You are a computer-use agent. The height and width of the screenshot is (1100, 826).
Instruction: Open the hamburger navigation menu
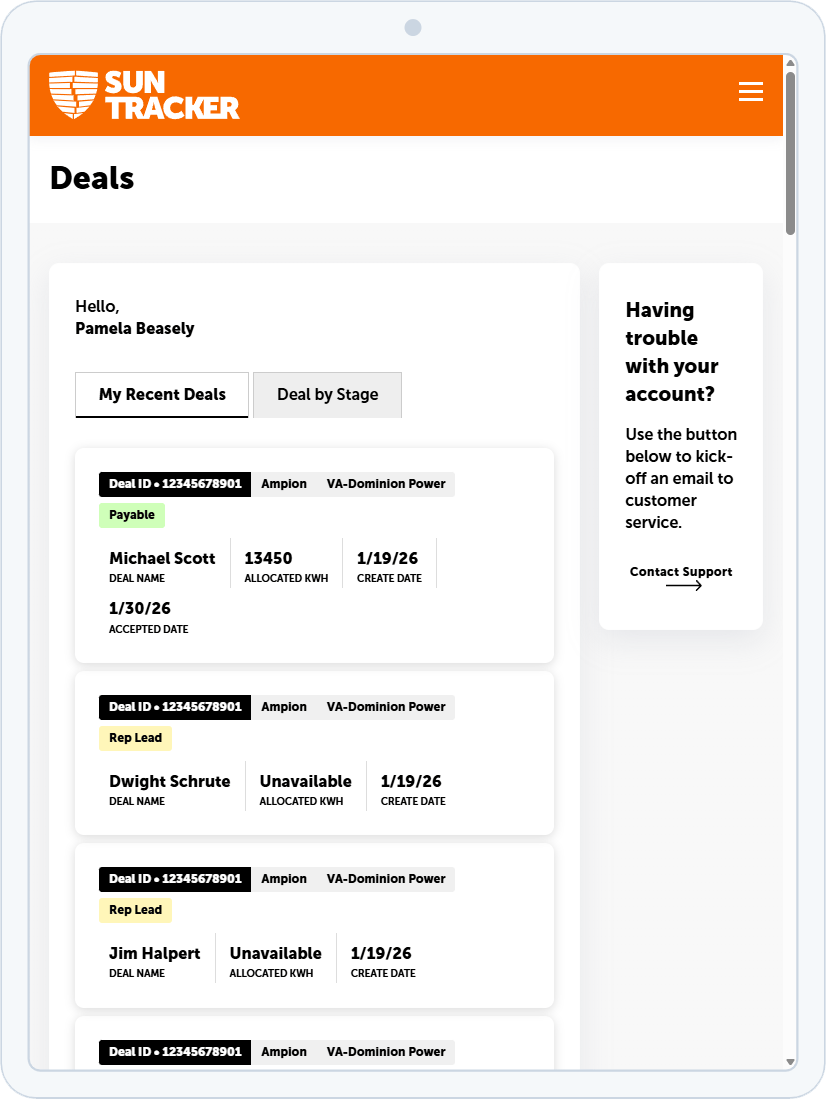pos(751,91)
